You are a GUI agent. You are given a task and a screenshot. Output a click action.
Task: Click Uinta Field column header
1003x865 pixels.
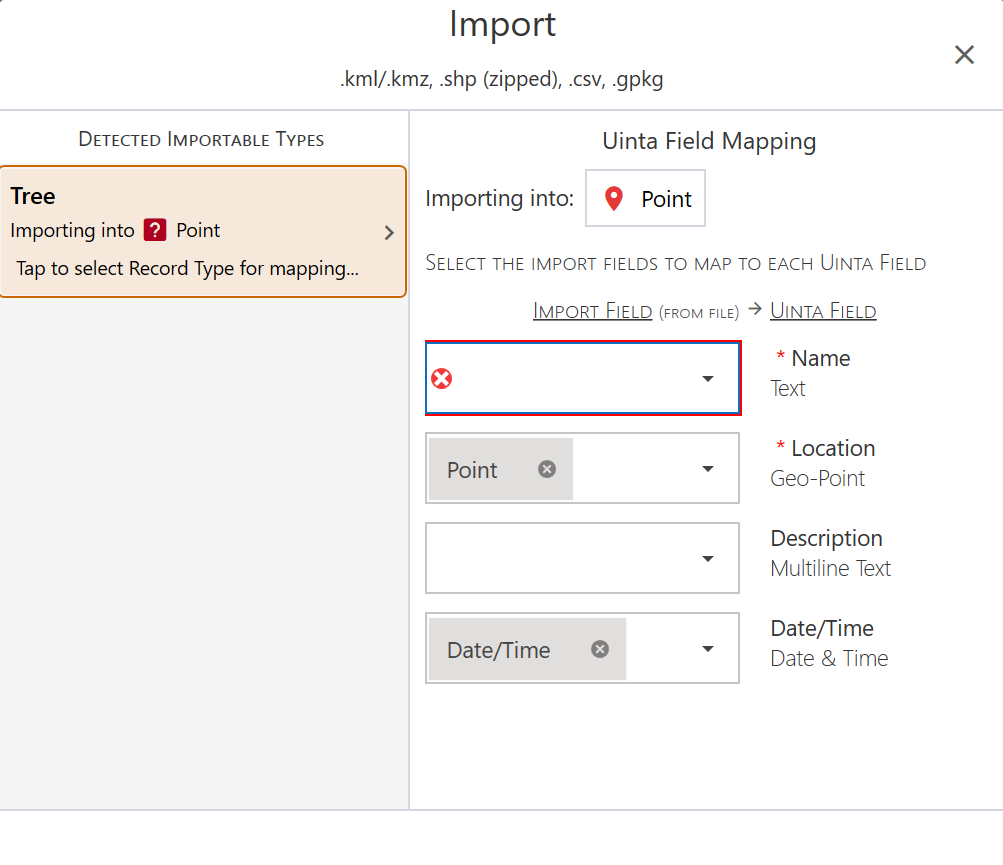[823, 311]
